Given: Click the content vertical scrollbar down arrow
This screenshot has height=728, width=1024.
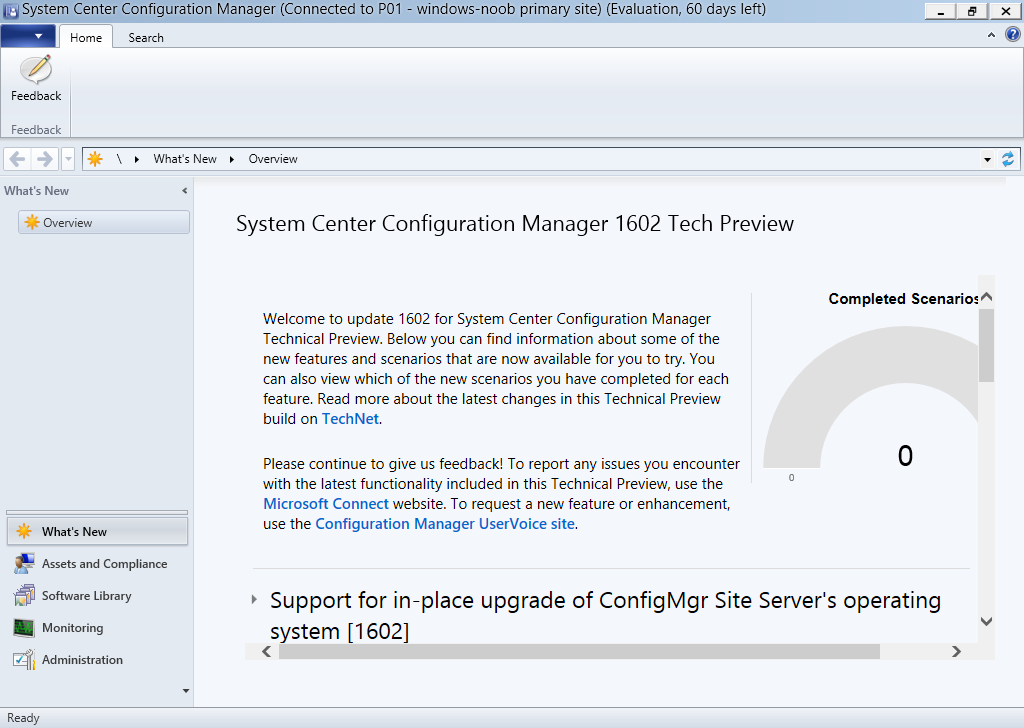Looking at the screenshot, I should point(987,621).
